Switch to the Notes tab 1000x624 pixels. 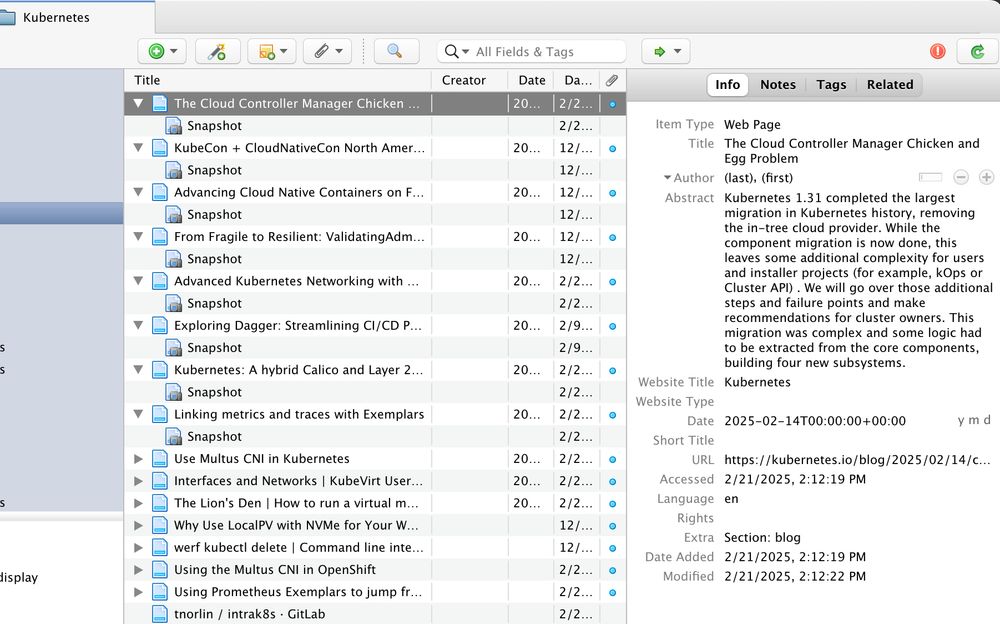[x=777, y=85]
